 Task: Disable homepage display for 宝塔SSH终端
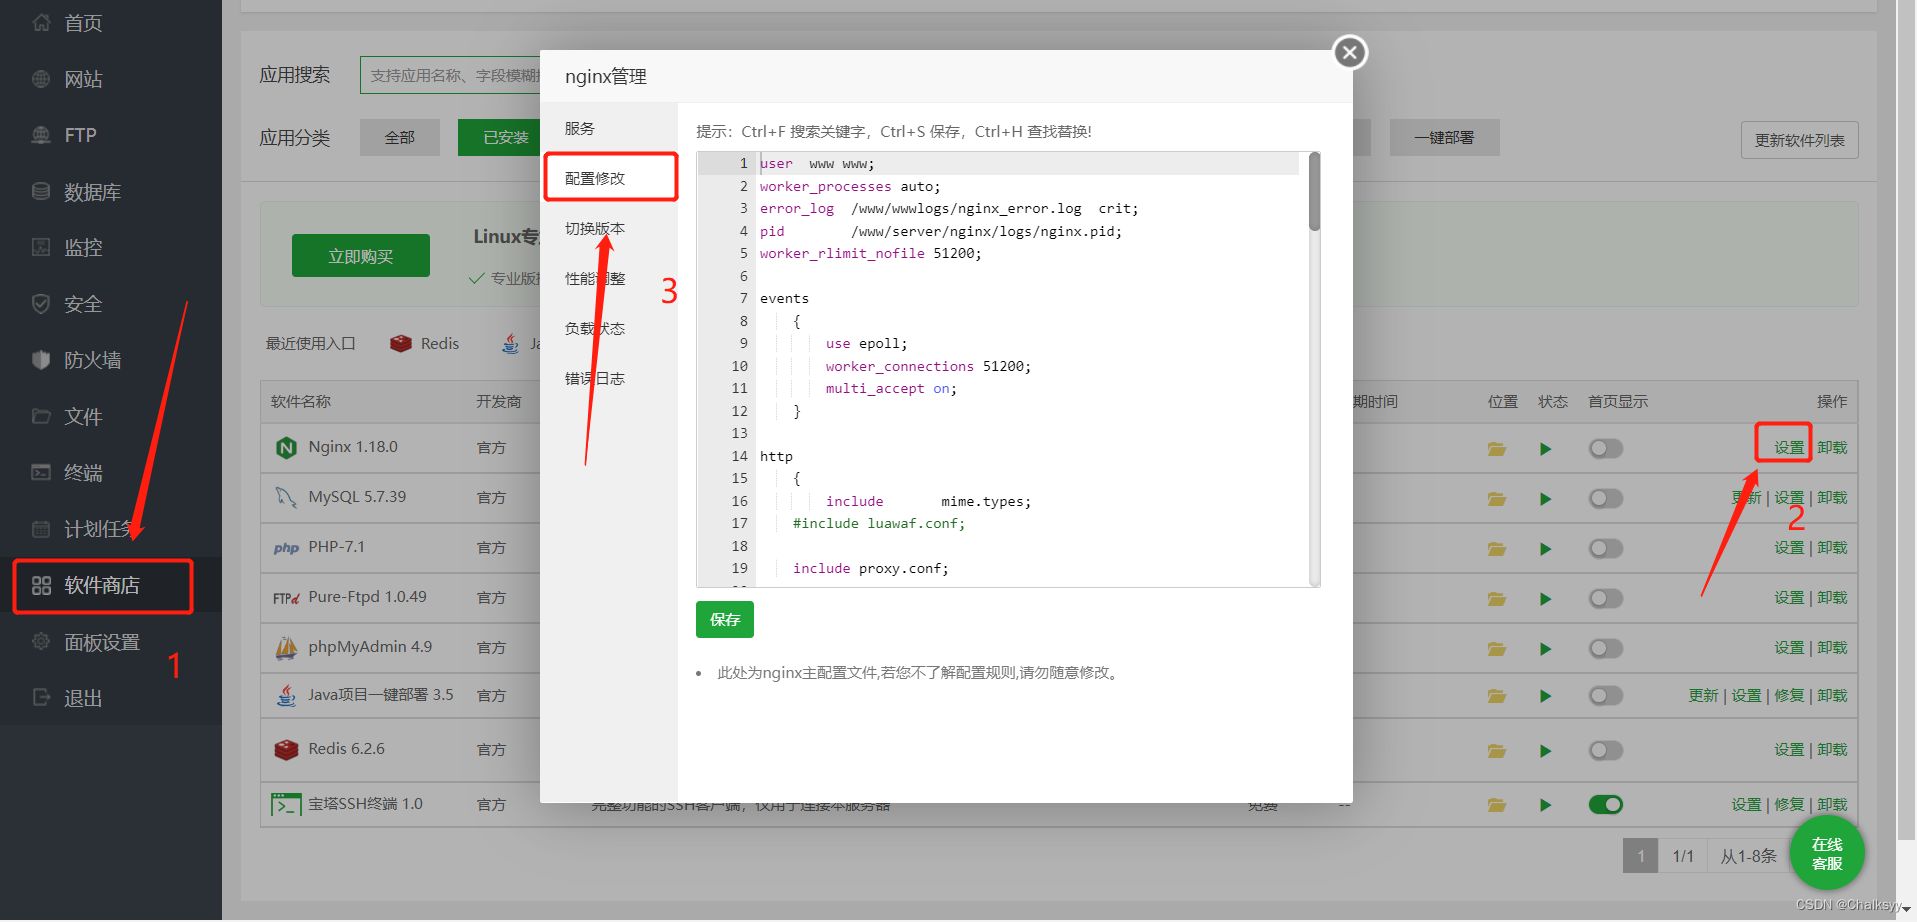click(x=1605, y=805)
